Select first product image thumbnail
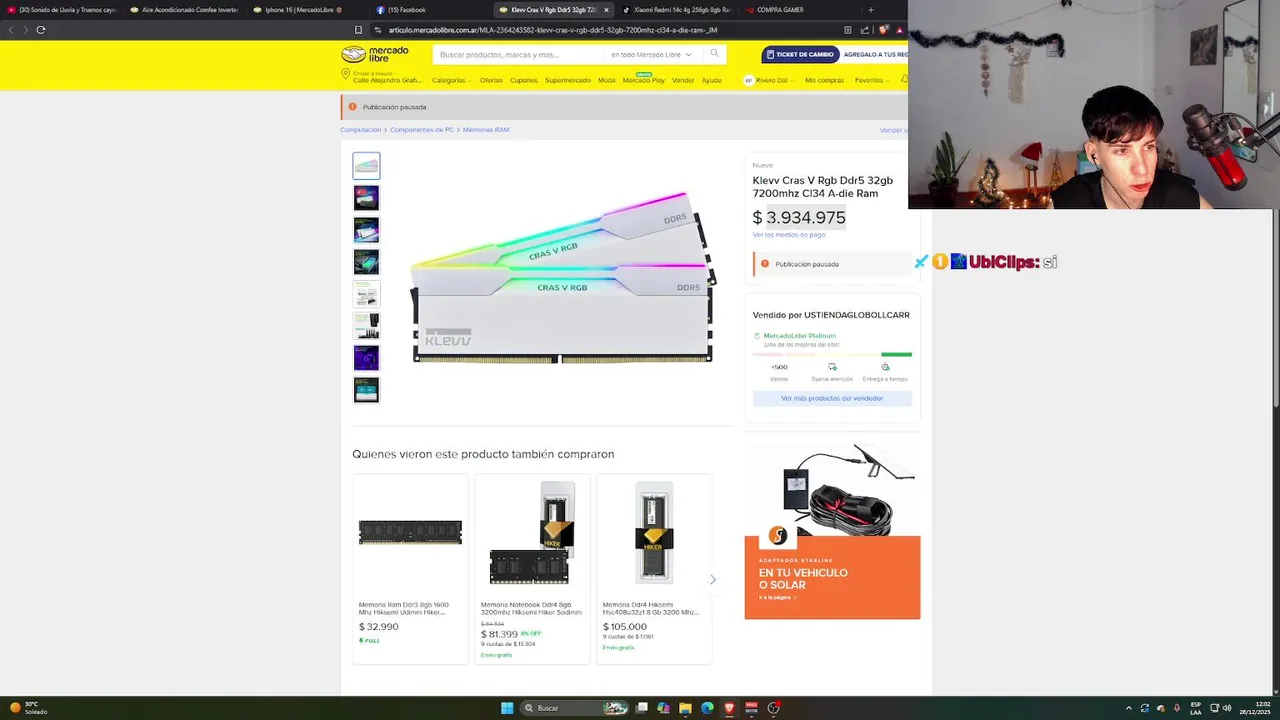 366,166
